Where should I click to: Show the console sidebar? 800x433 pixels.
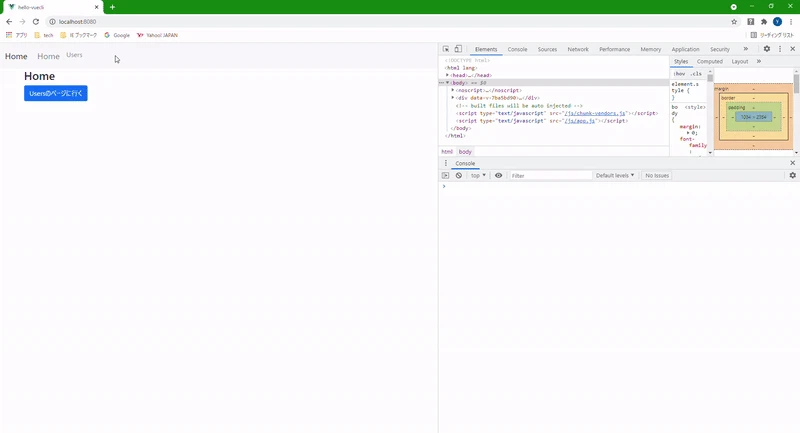click(445, 175)
